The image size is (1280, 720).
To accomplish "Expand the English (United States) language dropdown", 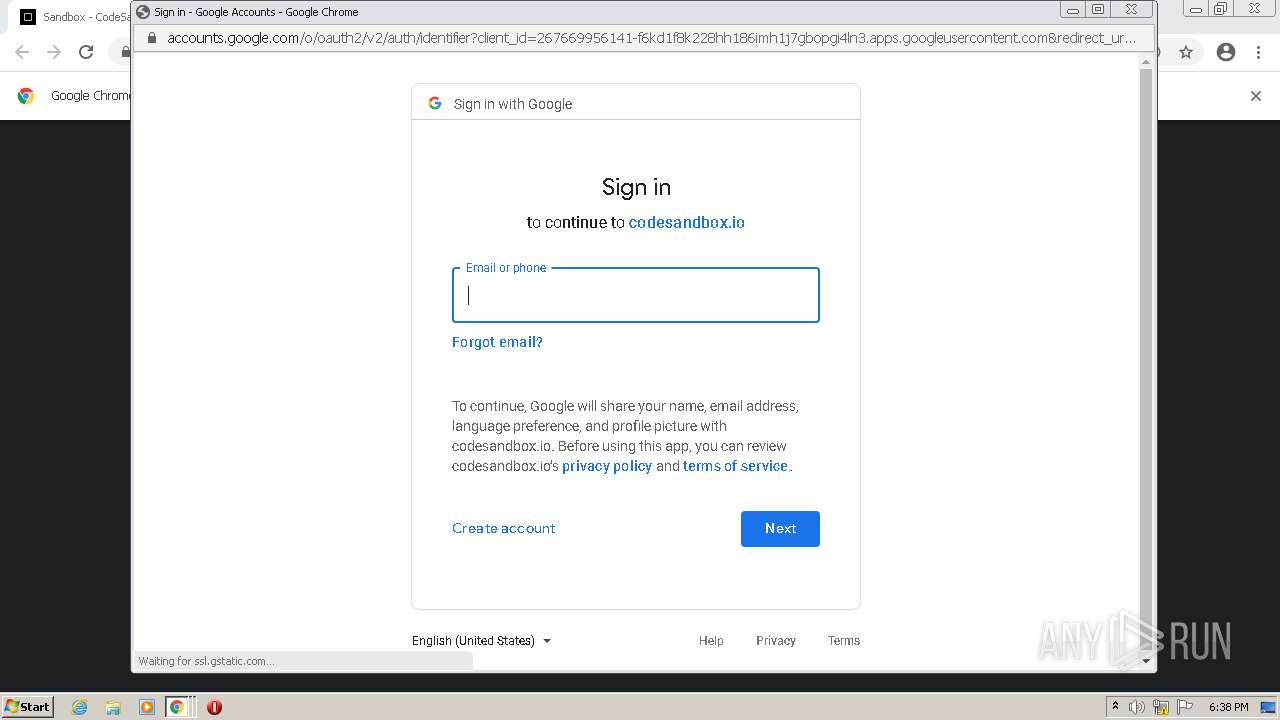I will pyautogui.click(x=482, y=641).
